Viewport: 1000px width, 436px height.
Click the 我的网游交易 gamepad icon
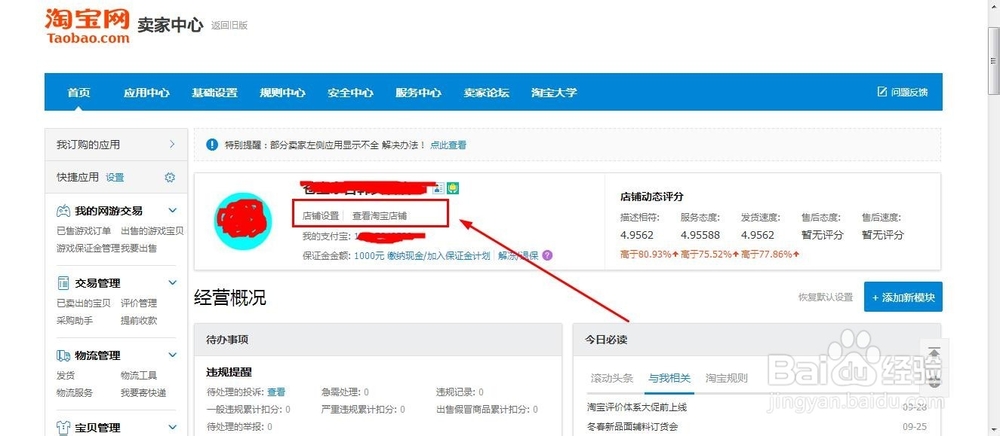click(x=63, y=211)
